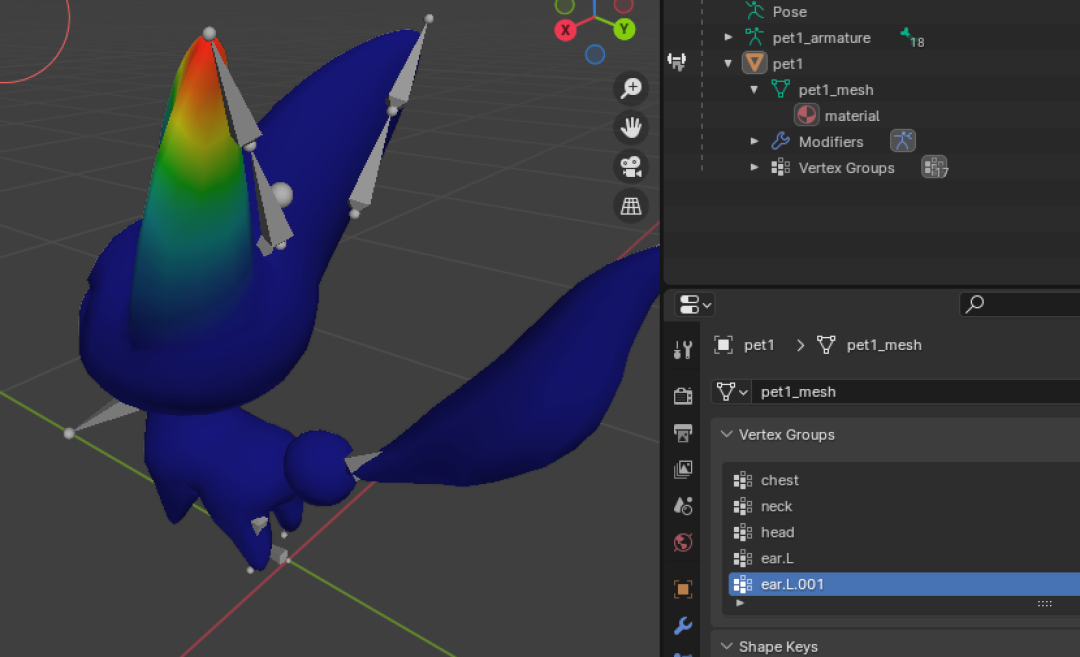Select the neck vertex group

click(x=904, y=506)
